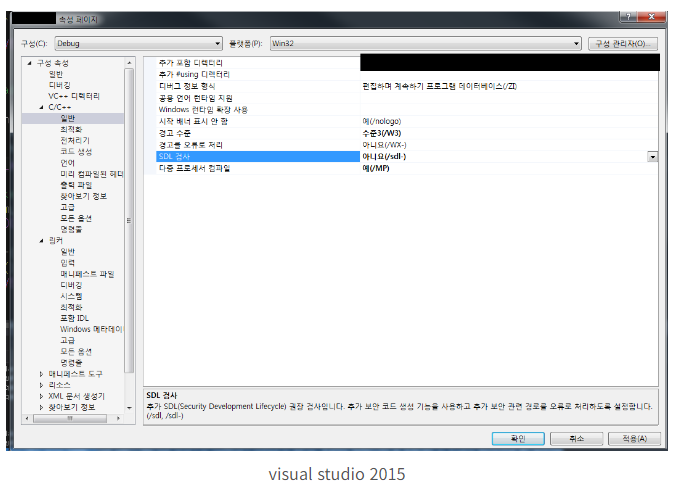Expand the bottom 찾아보기 정보 node arrow
Viewport: 680px width, 500px height.
42,407
